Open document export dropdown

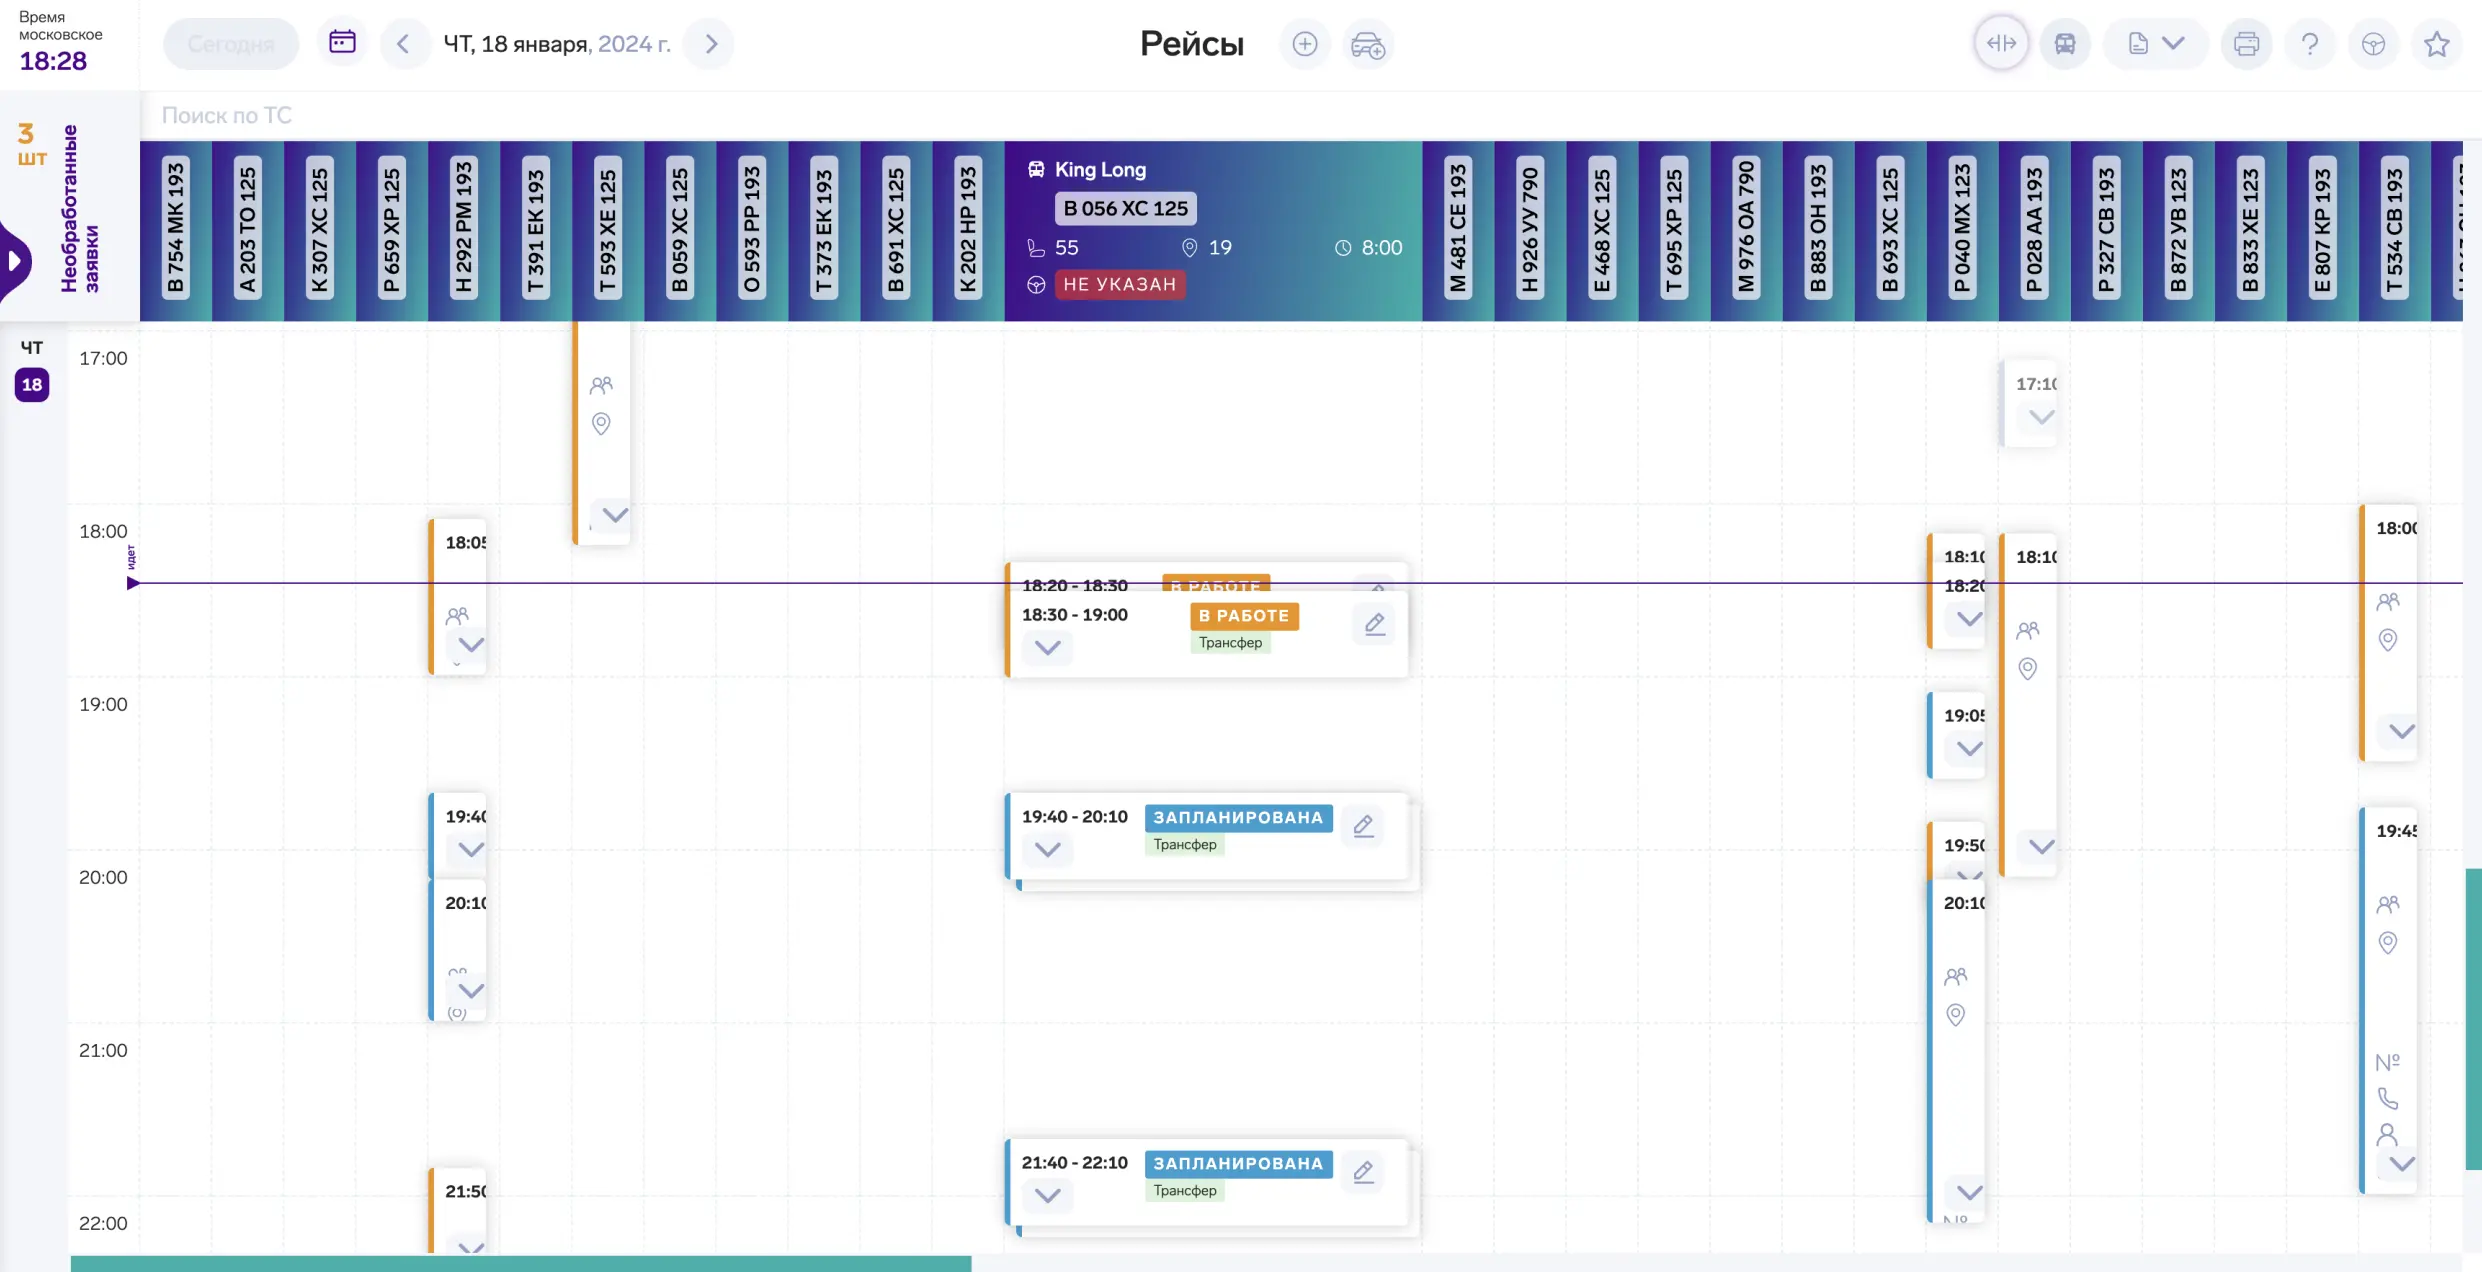[2155, 44]
